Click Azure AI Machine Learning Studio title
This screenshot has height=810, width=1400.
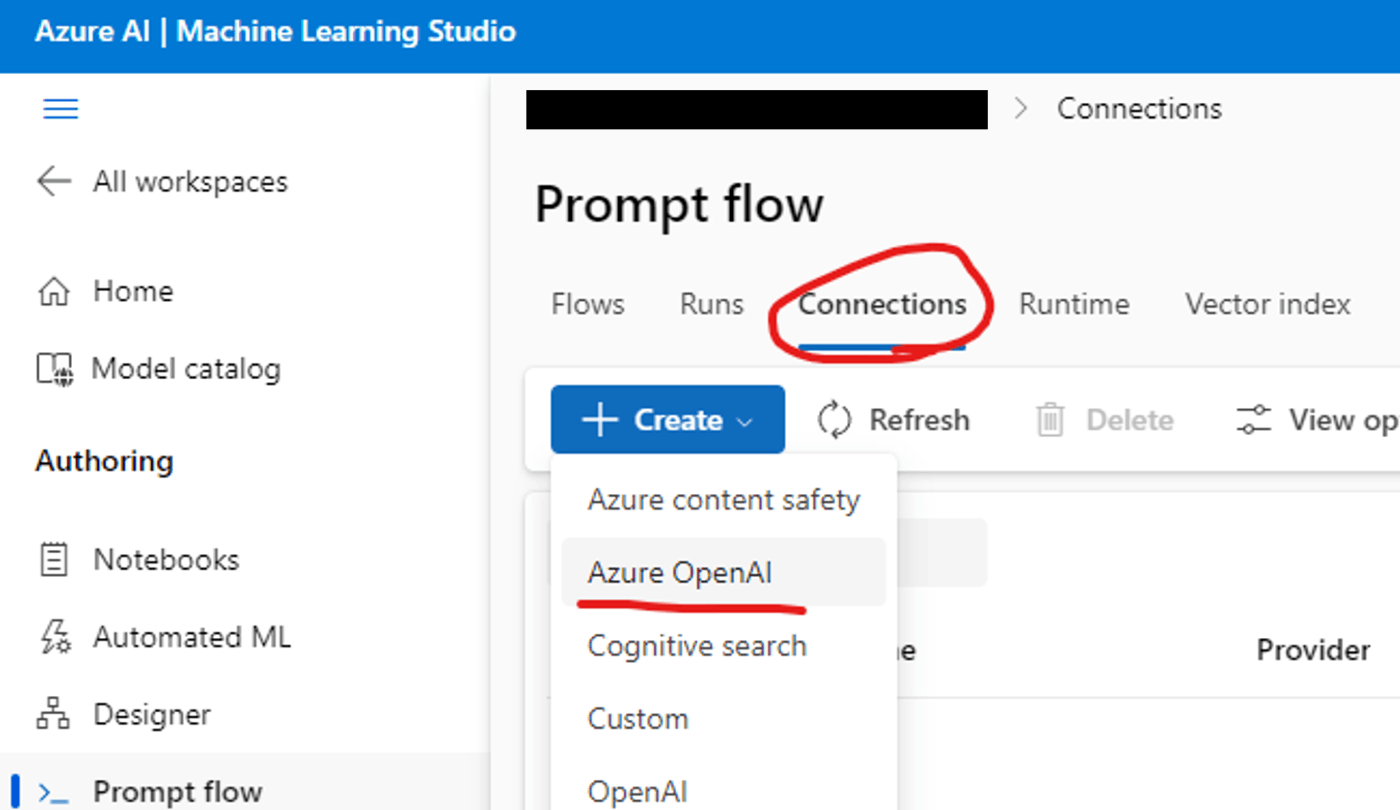[x=275, y=31]
